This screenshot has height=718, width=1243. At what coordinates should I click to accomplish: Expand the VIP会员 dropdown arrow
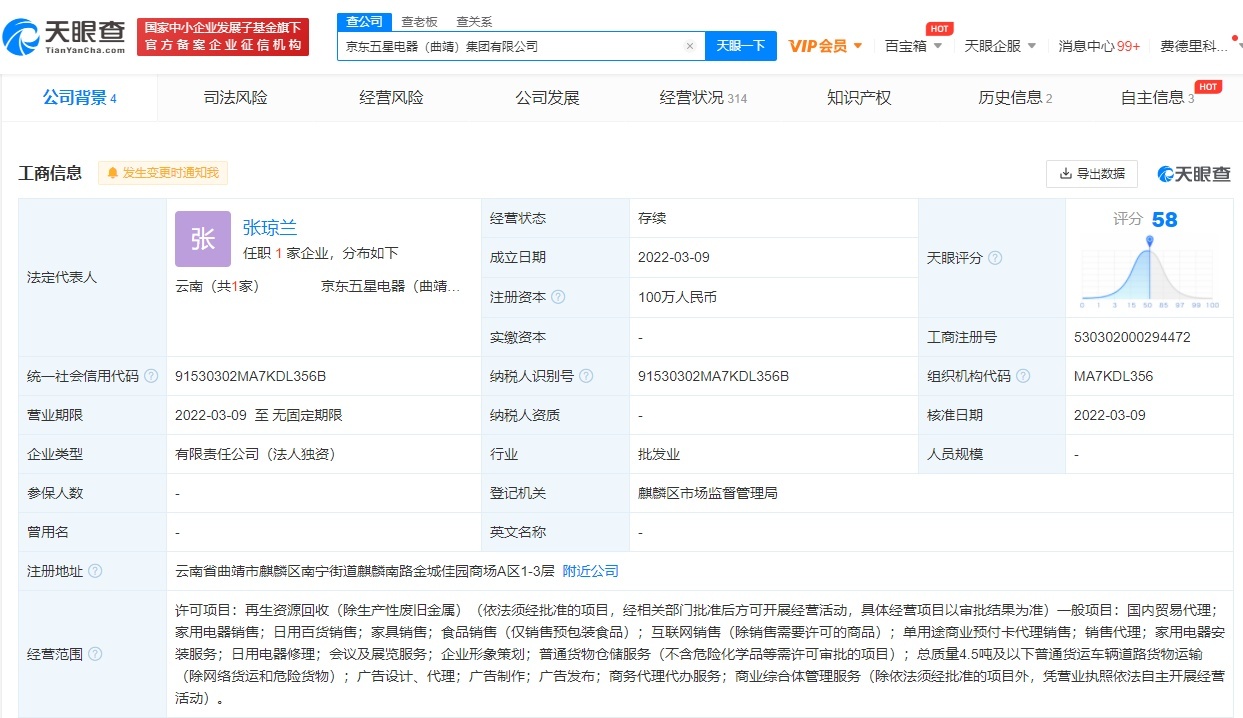[858, 46]
